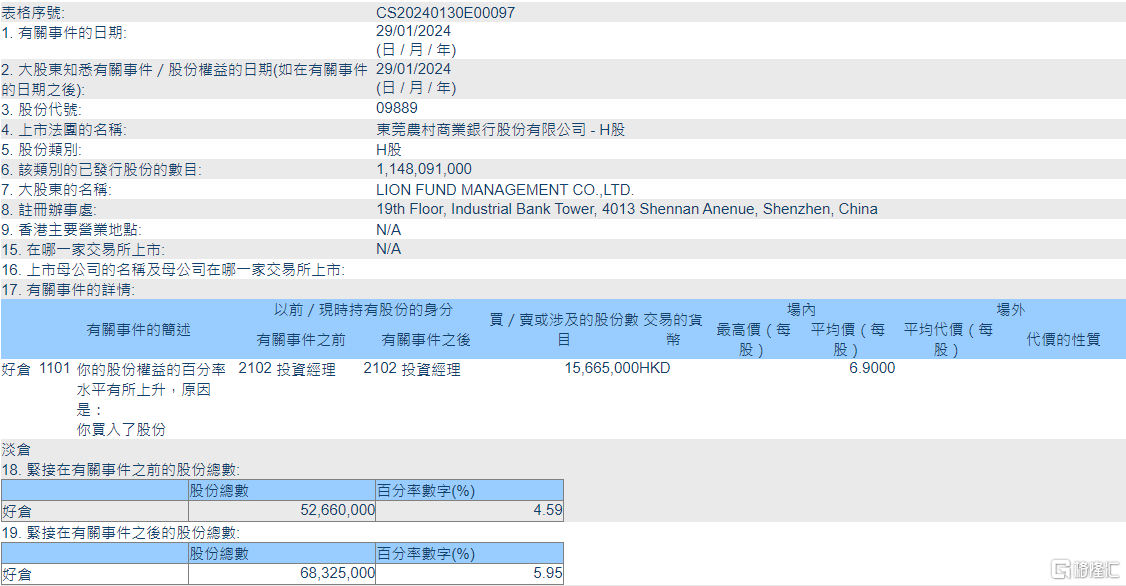Click the registered office address in Shenzhen
The width and height of the screenshot is (1126, 586).
coord(627,209)
